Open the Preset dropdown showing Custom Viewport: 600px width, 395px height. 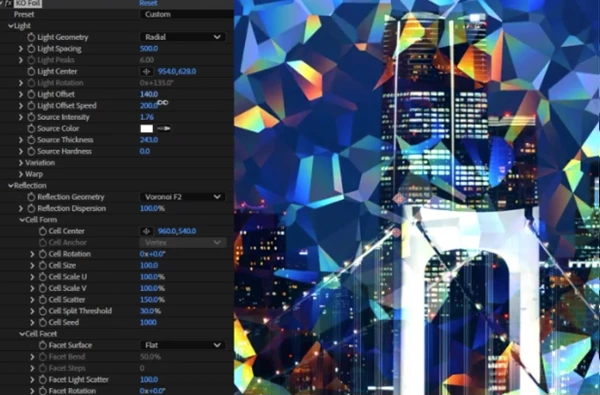[187, 14]
